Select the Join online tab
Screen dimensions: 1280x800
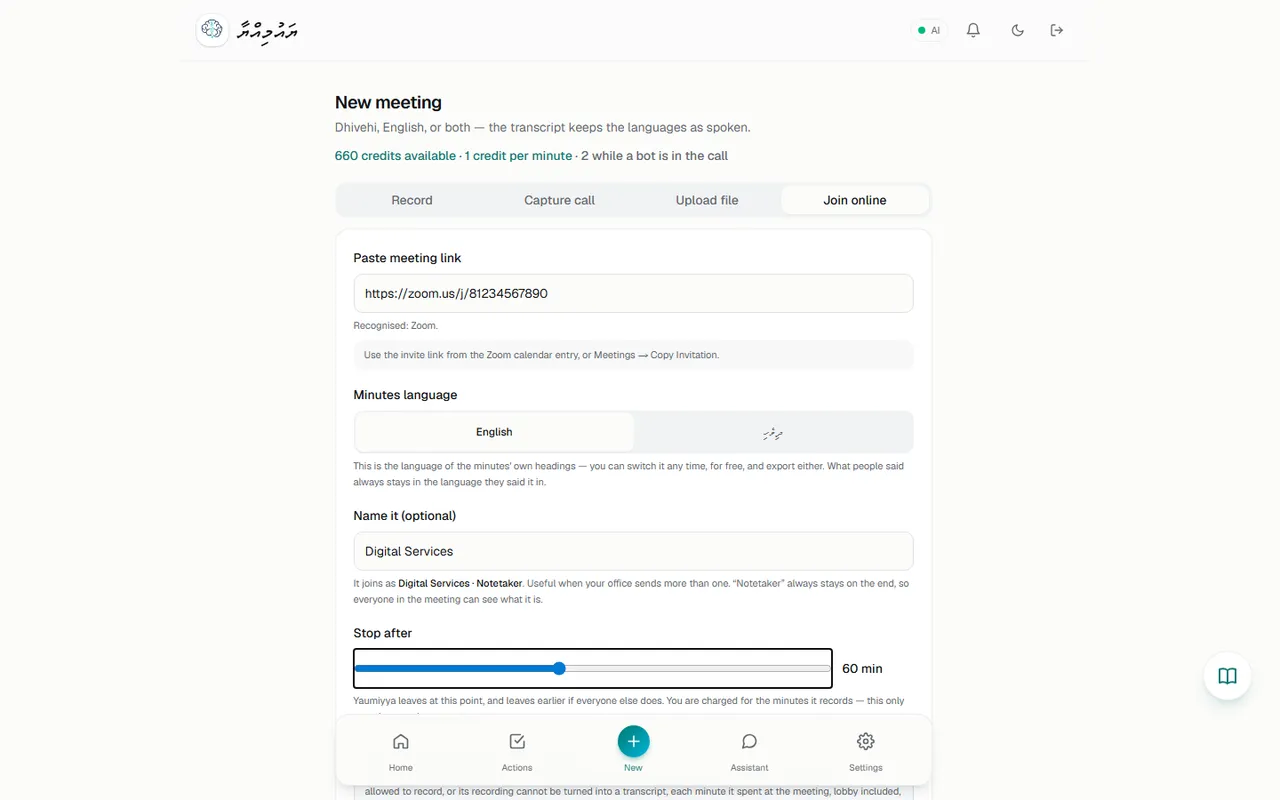(855, 200)
